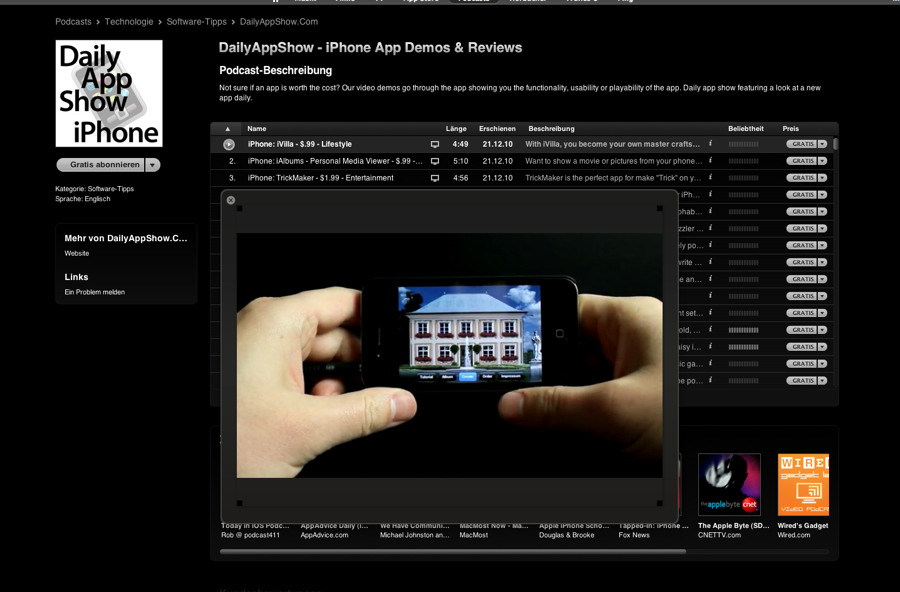Click the sort arrow column header
Screen dimensions: 900x592
pyautogui.click(x=228, y=129)
